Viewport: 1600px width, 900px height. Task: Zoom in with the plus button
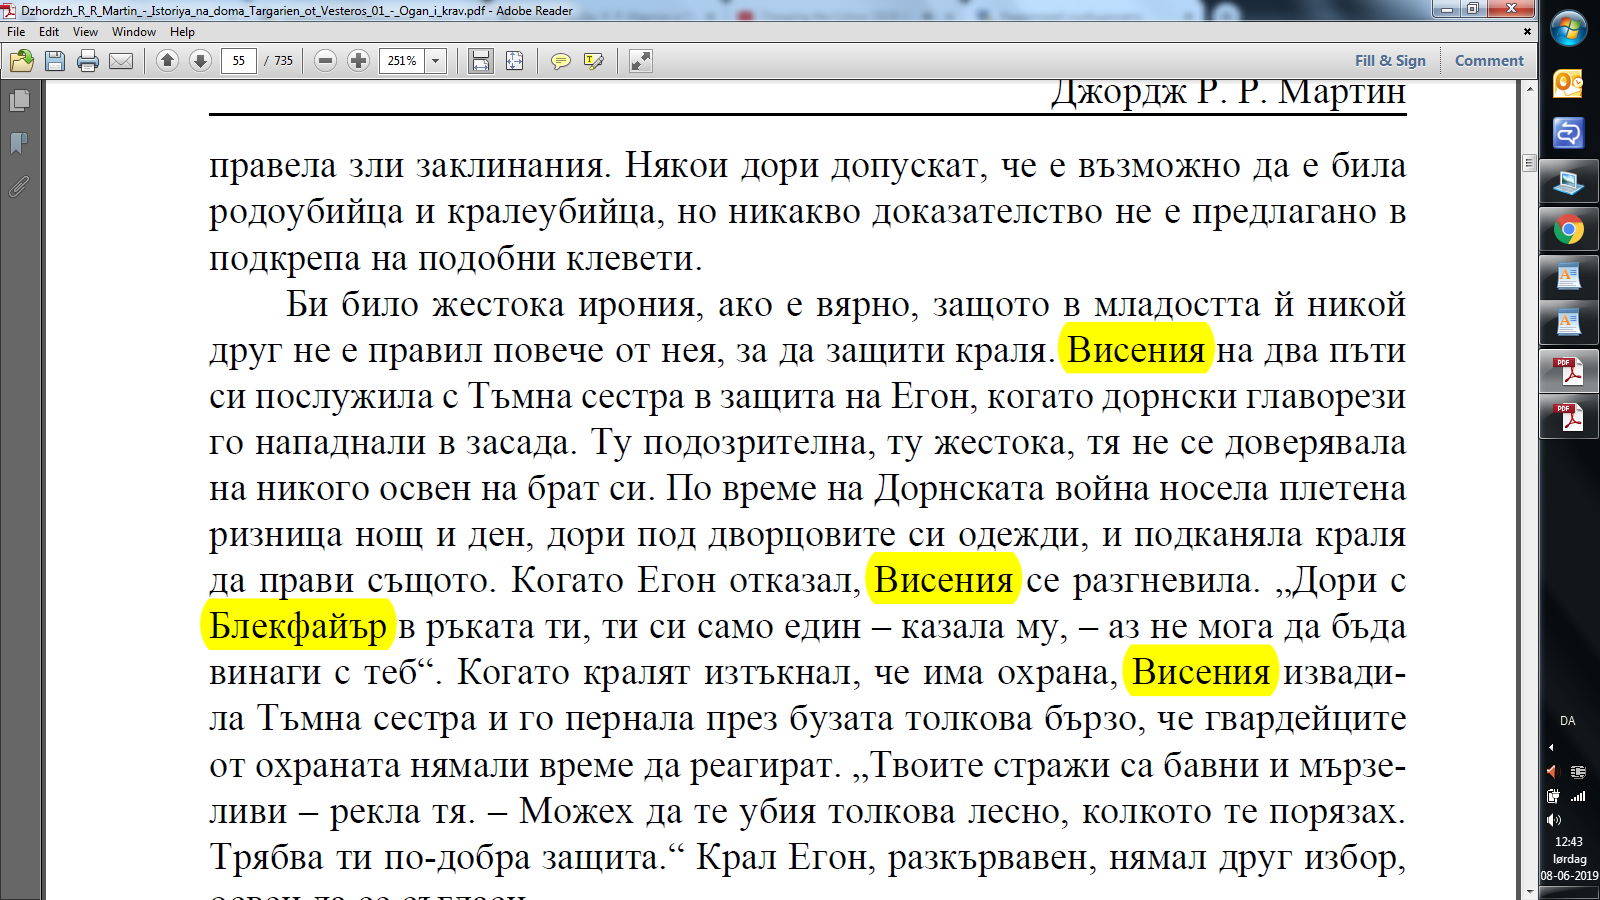click(x=358, y=61)
